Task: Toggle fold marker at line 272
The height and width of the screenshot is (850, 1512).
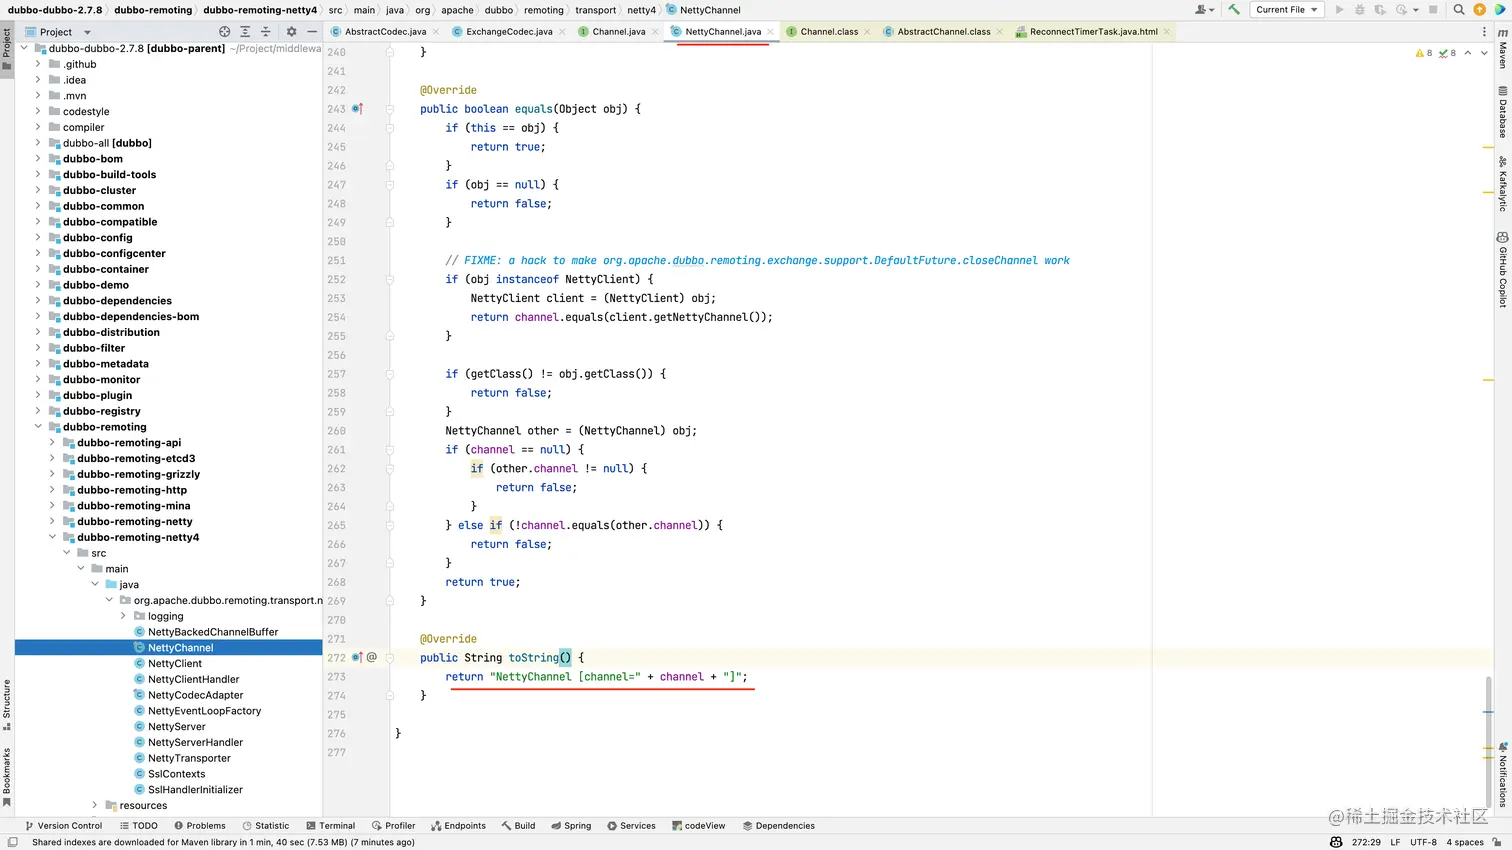Action: point(390,658)
